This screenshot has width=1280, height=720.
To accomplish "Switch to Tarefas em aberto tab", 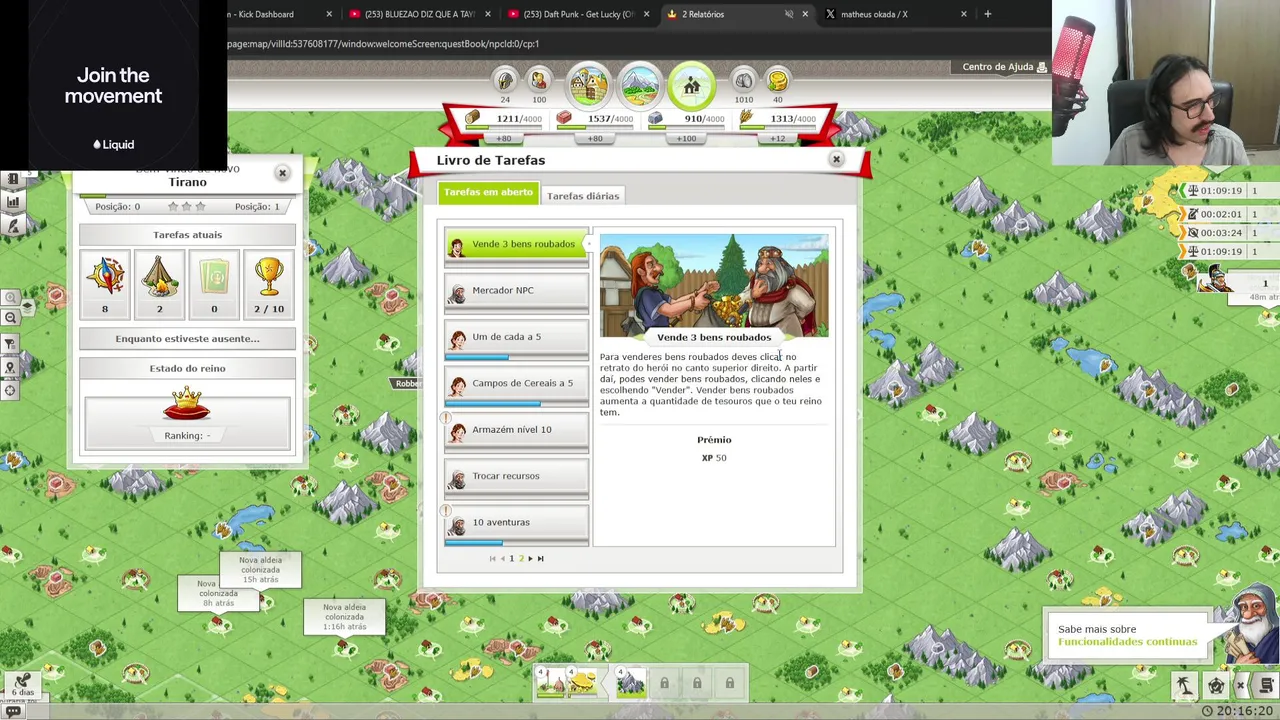I will [488, 192].
